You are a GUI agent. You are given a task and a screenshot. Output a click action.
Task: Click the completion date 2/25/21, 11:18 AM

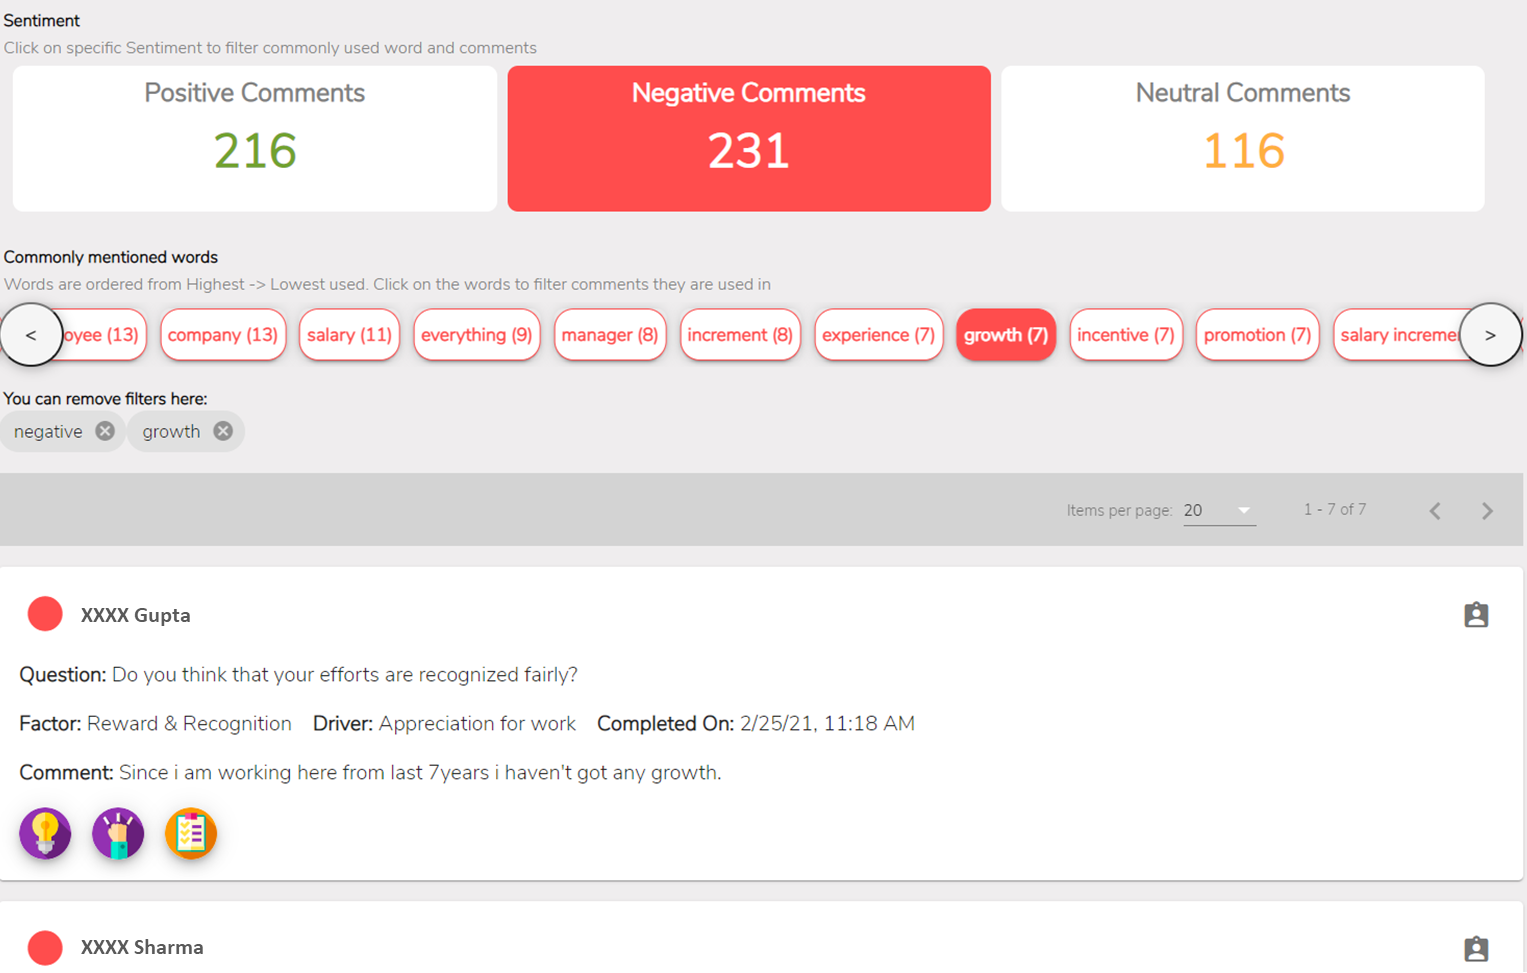pos(827,723)
